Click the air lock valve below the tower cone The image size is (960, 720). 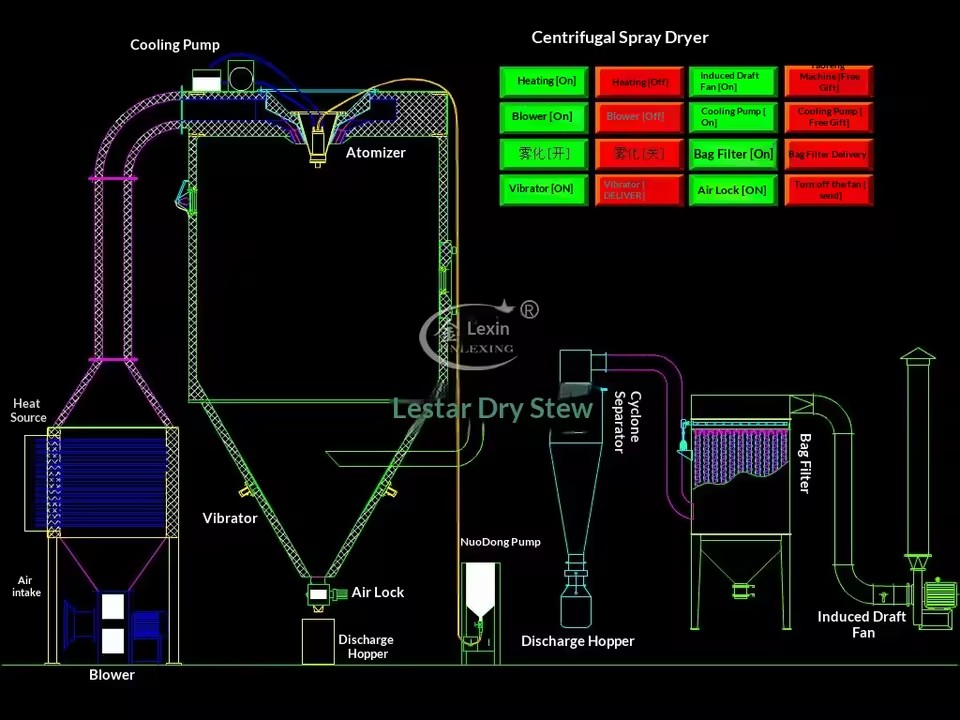(x=318, y=594)
